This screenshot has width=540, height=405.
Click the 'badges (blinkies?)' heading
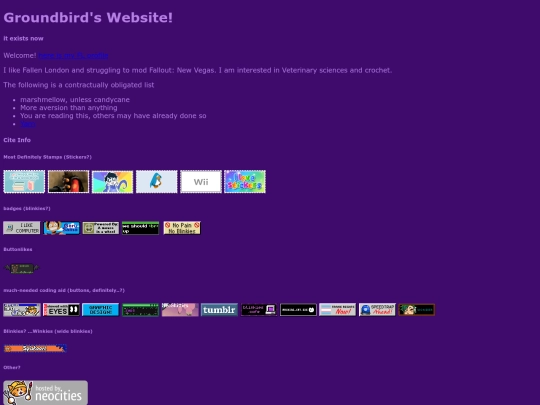[27, 208]
